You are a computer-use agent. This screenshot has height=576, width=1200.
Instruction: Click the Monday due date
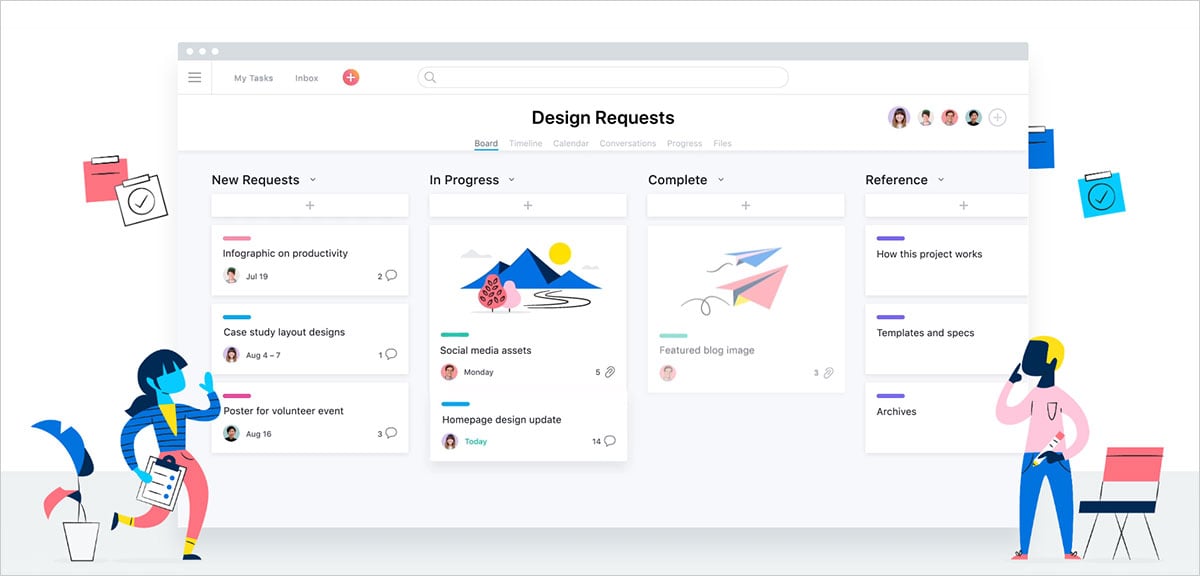[479, 372]
